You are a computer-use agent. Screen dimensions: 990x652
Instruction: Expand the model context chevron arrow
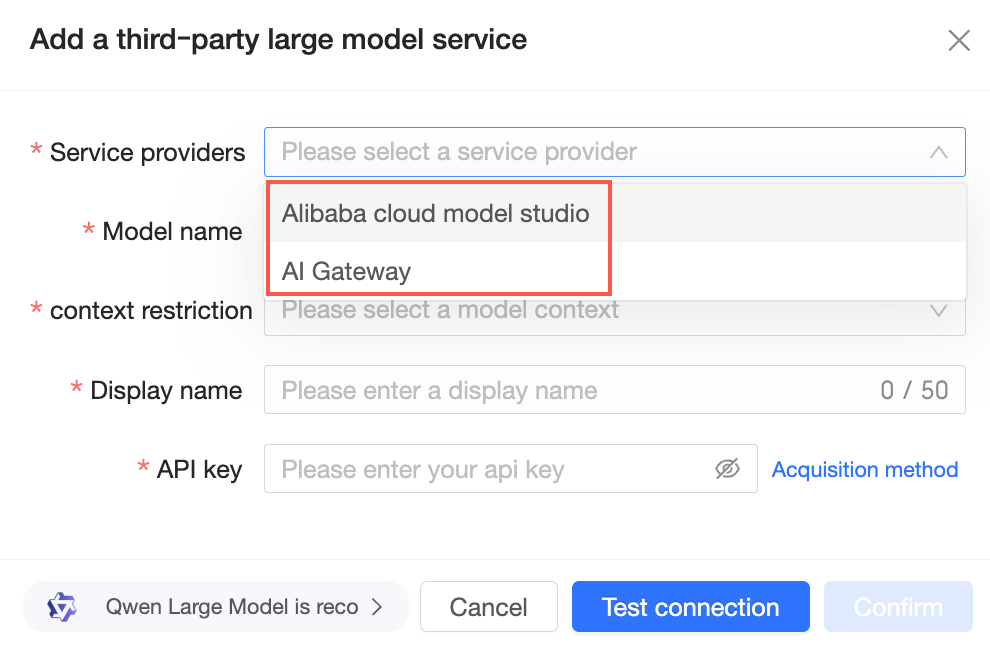[938, 311]
